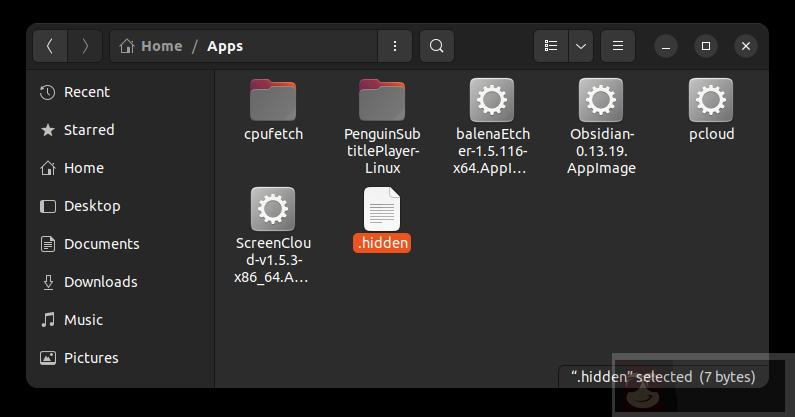795x417 pixels.
Task: Click the back navigation arrow
Action: point(51,46)
